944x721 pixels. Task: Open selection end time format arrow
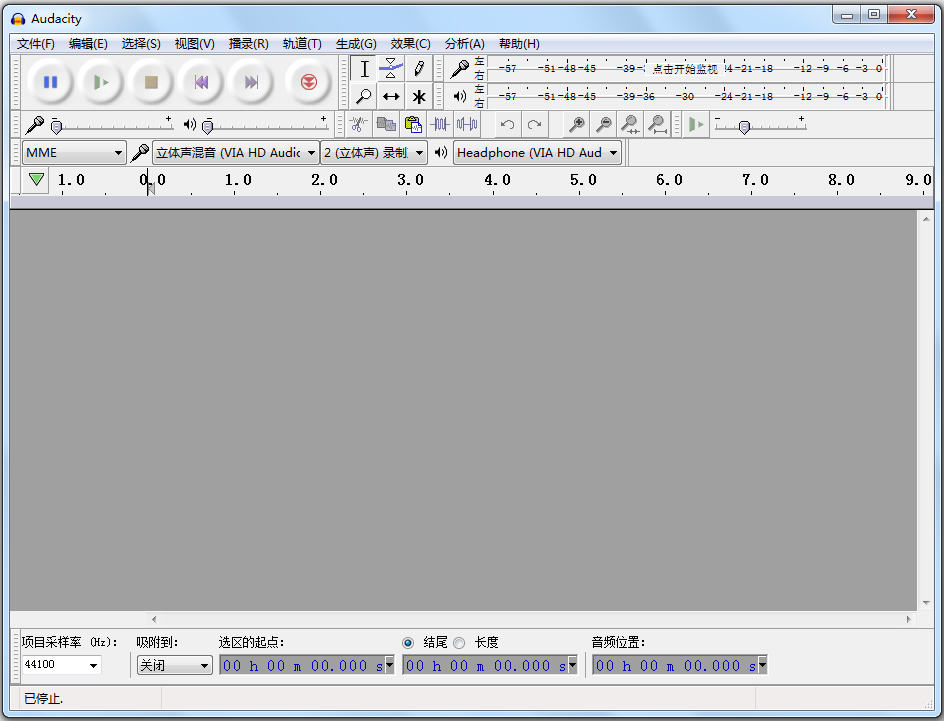point(573,665)
